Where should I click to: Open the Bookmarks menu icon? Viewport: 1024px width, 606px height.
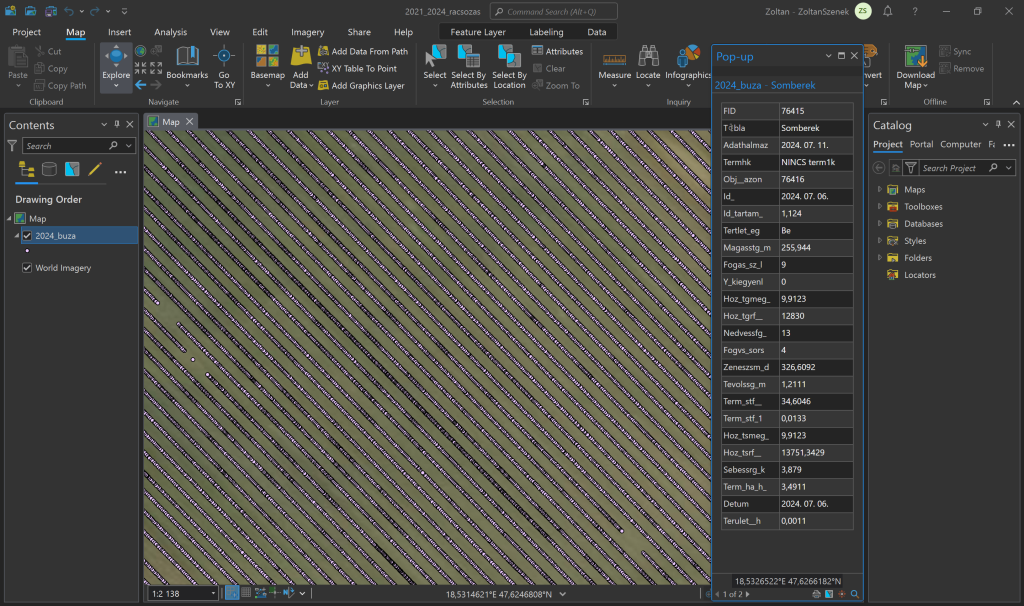(187, 58)
